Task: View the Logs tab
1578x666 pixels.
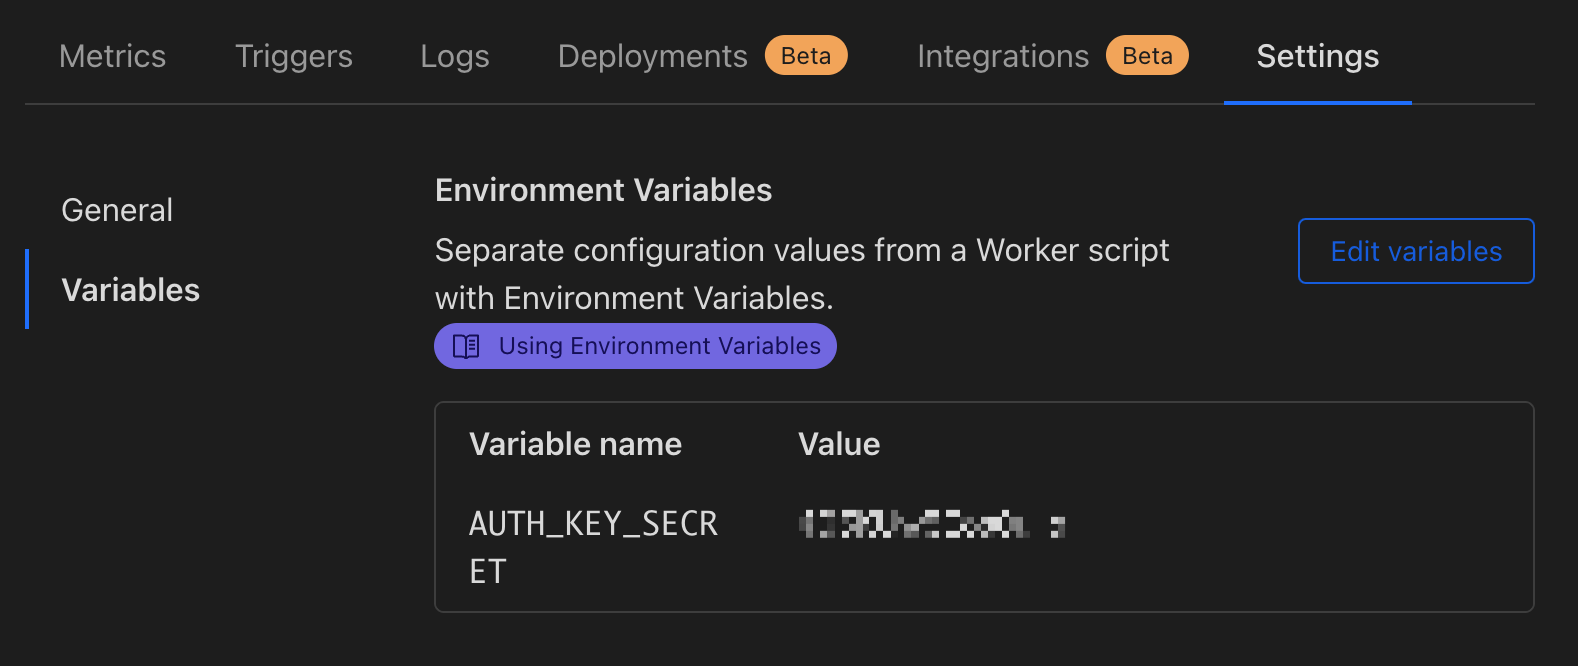Action: click(x=455, y=56)
